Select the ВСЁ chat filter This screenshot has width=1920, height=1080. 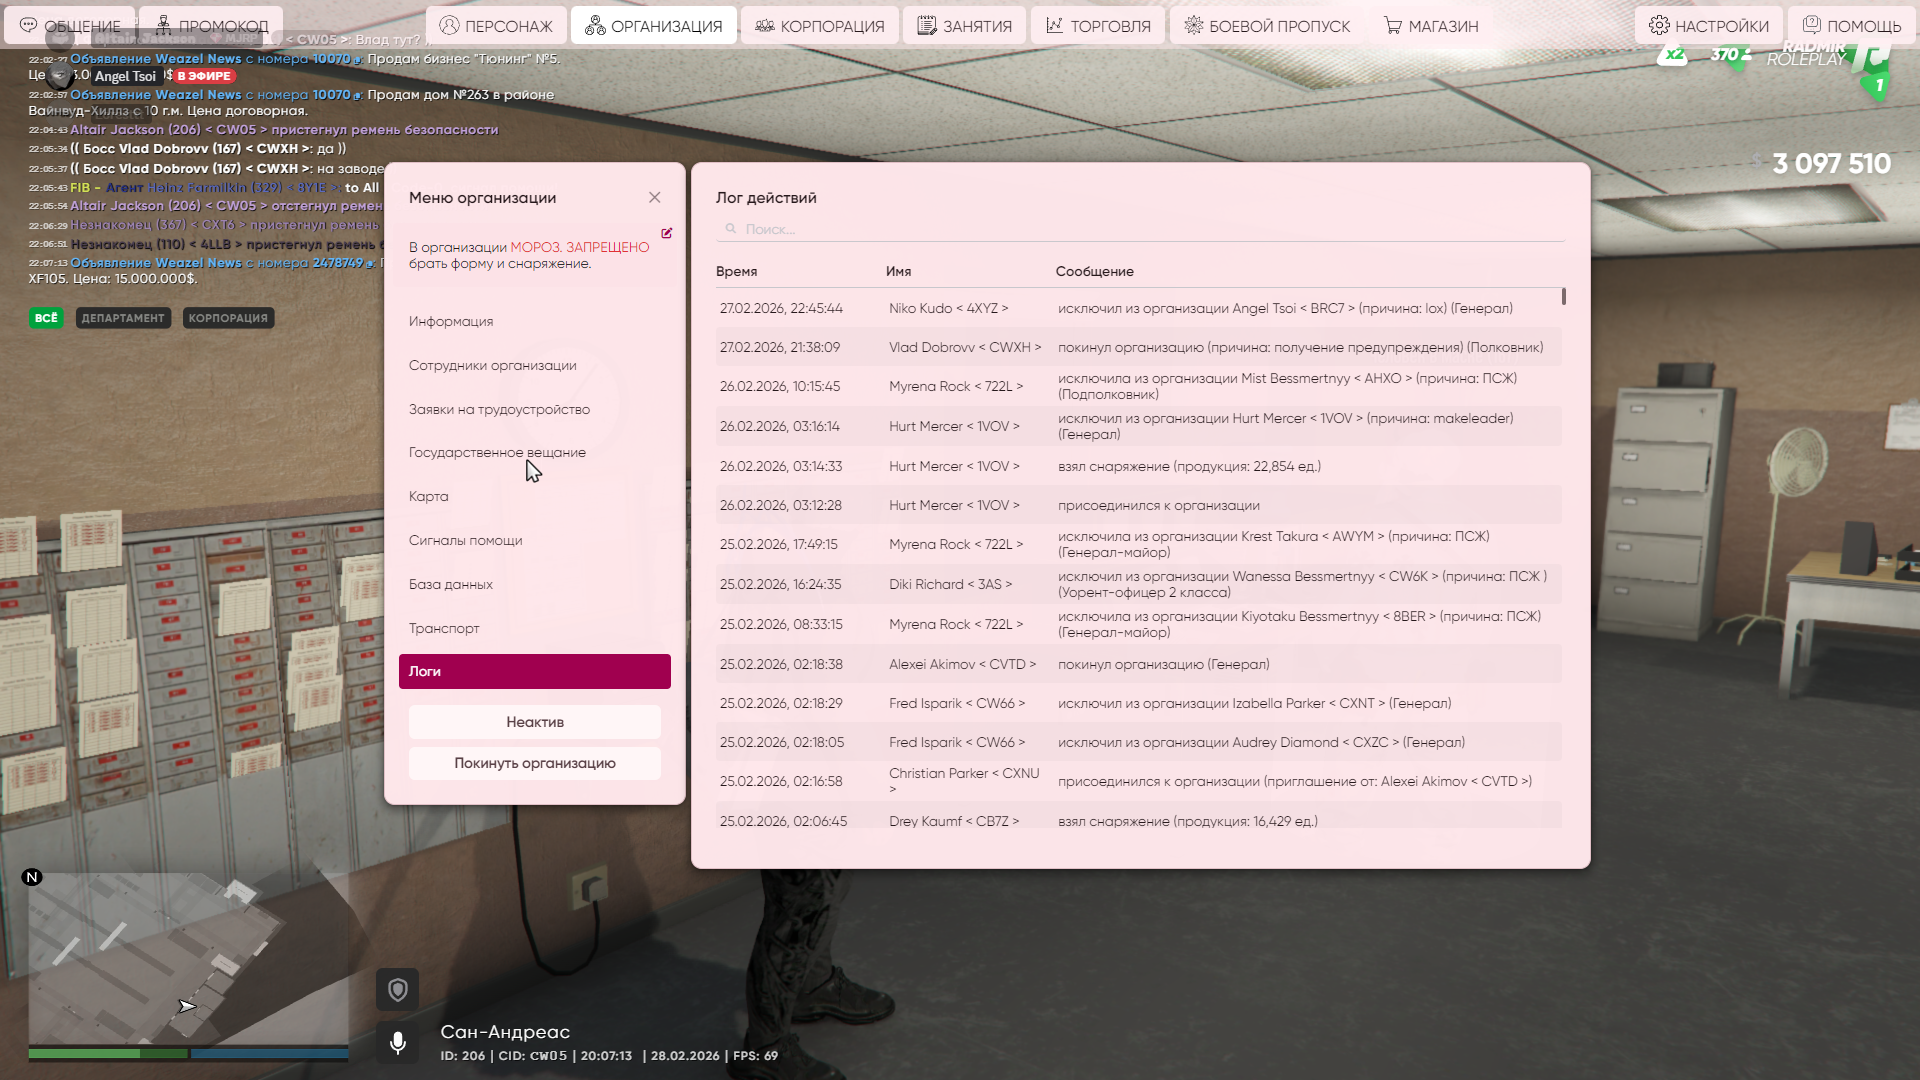click(46, 318)
